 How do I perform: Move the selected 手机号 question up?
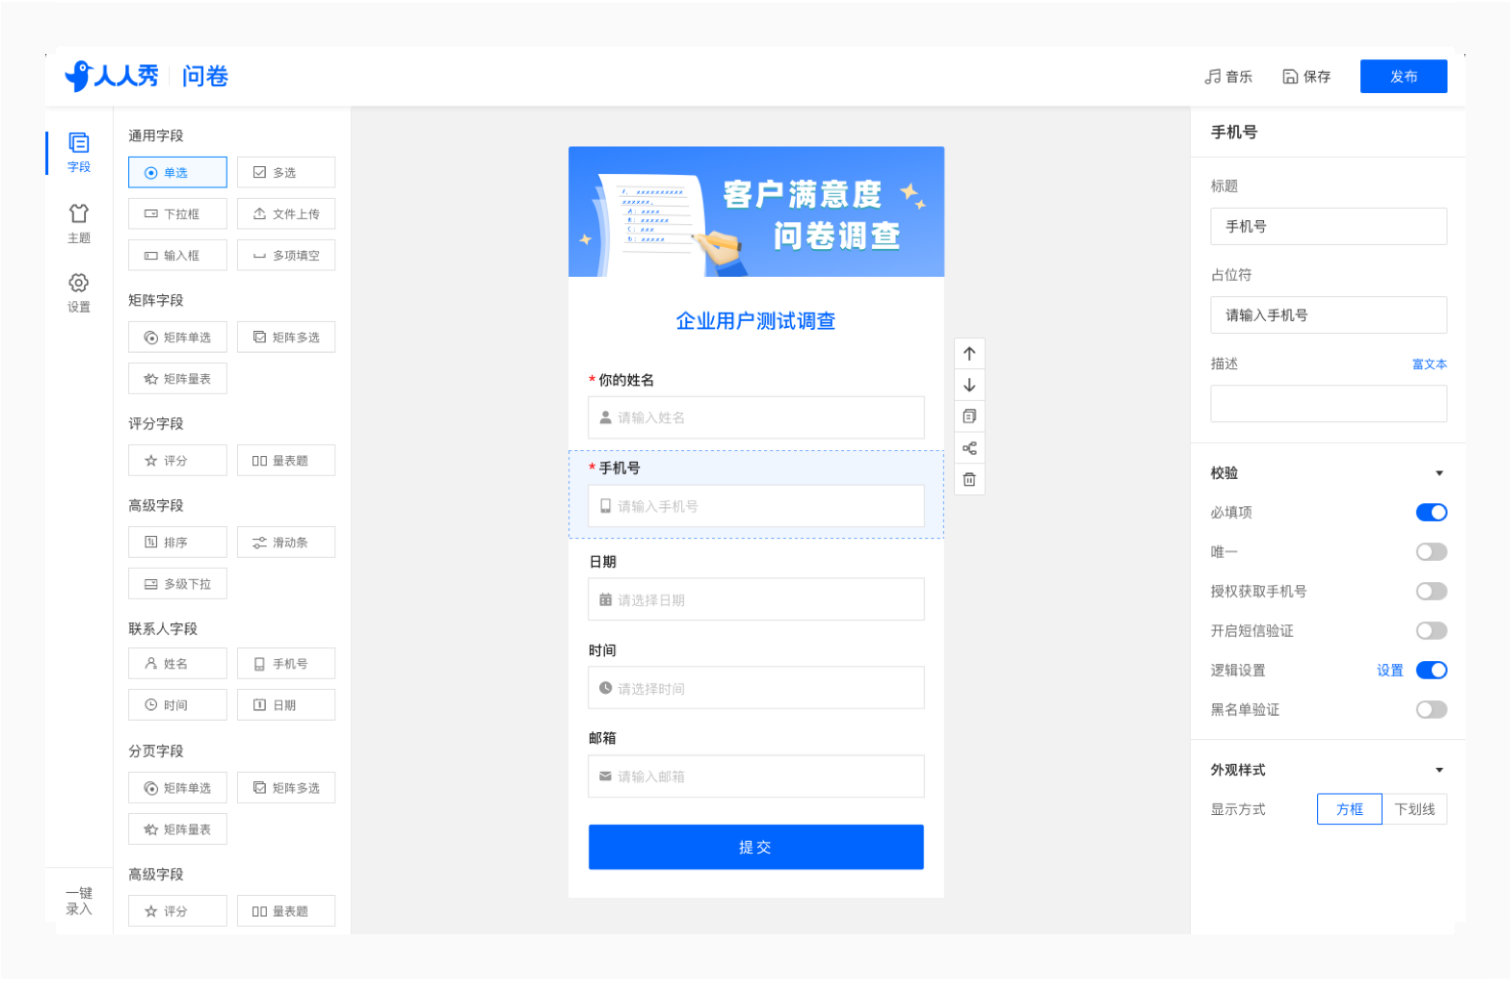pos(969,353)
